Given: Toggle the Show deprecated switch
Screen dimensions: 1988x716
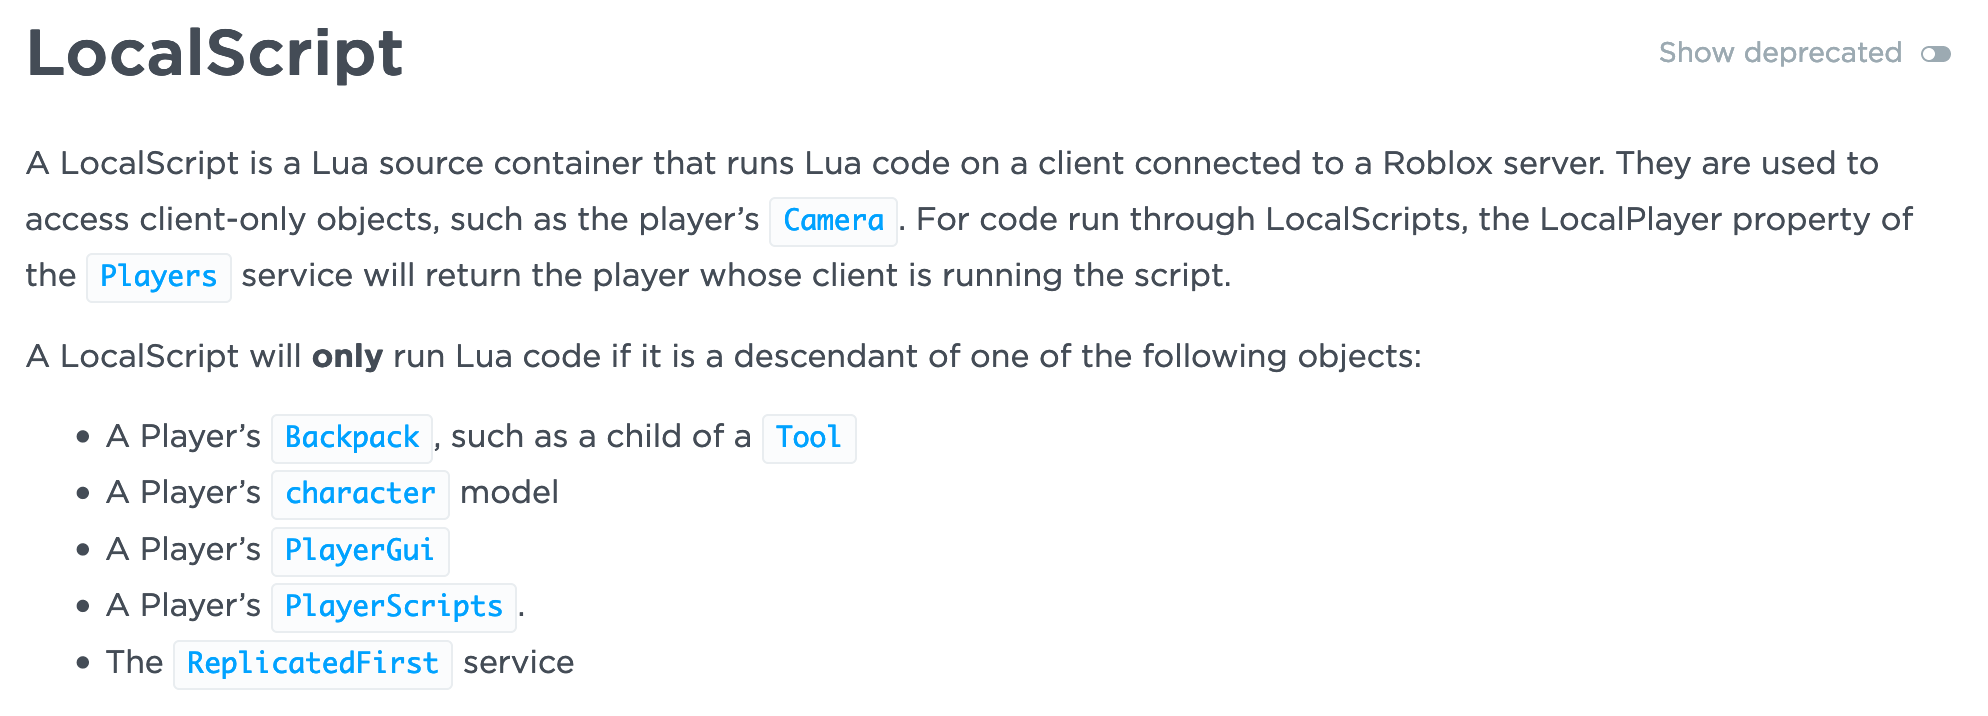Looking at the screenshot, I should 1935,54.
